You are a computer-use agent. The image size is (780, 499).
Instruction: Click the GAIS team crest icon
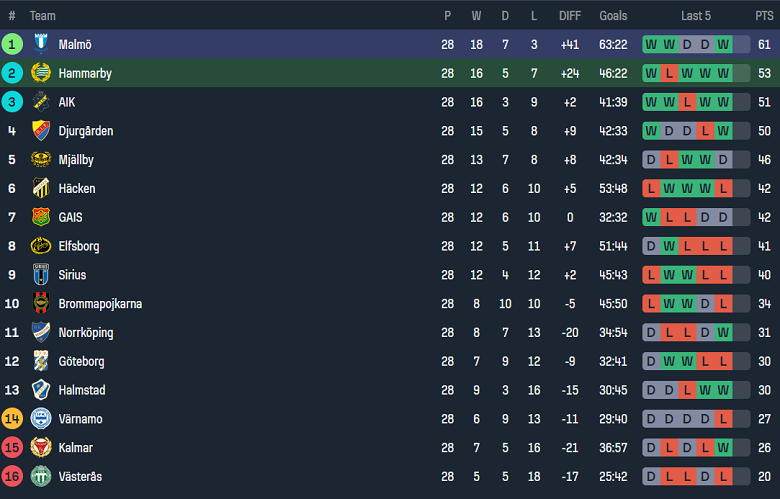[x=41, y=217]
